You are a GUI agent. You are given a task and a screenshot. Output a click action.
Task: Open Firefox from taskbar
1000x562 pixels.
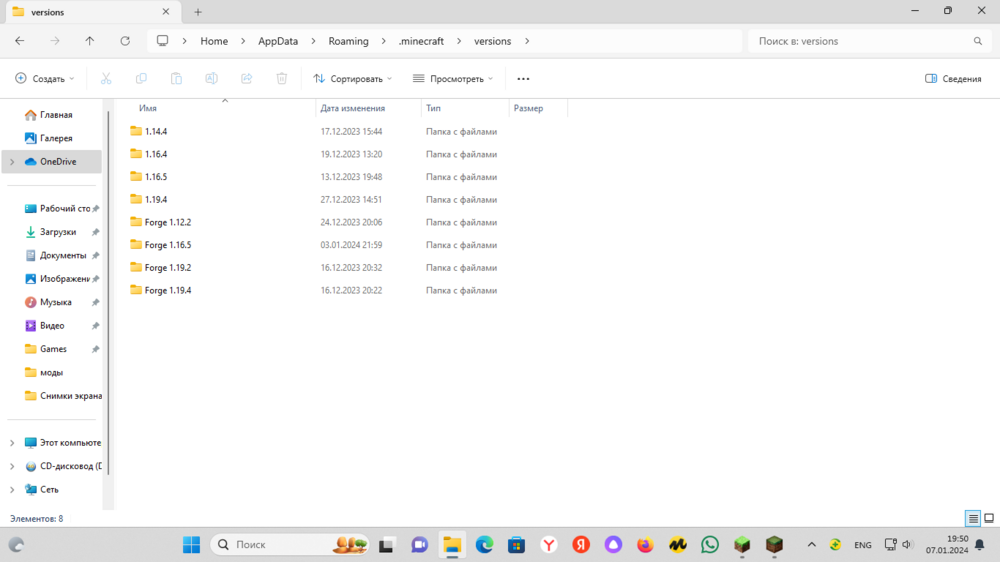(x=645, y=545)
